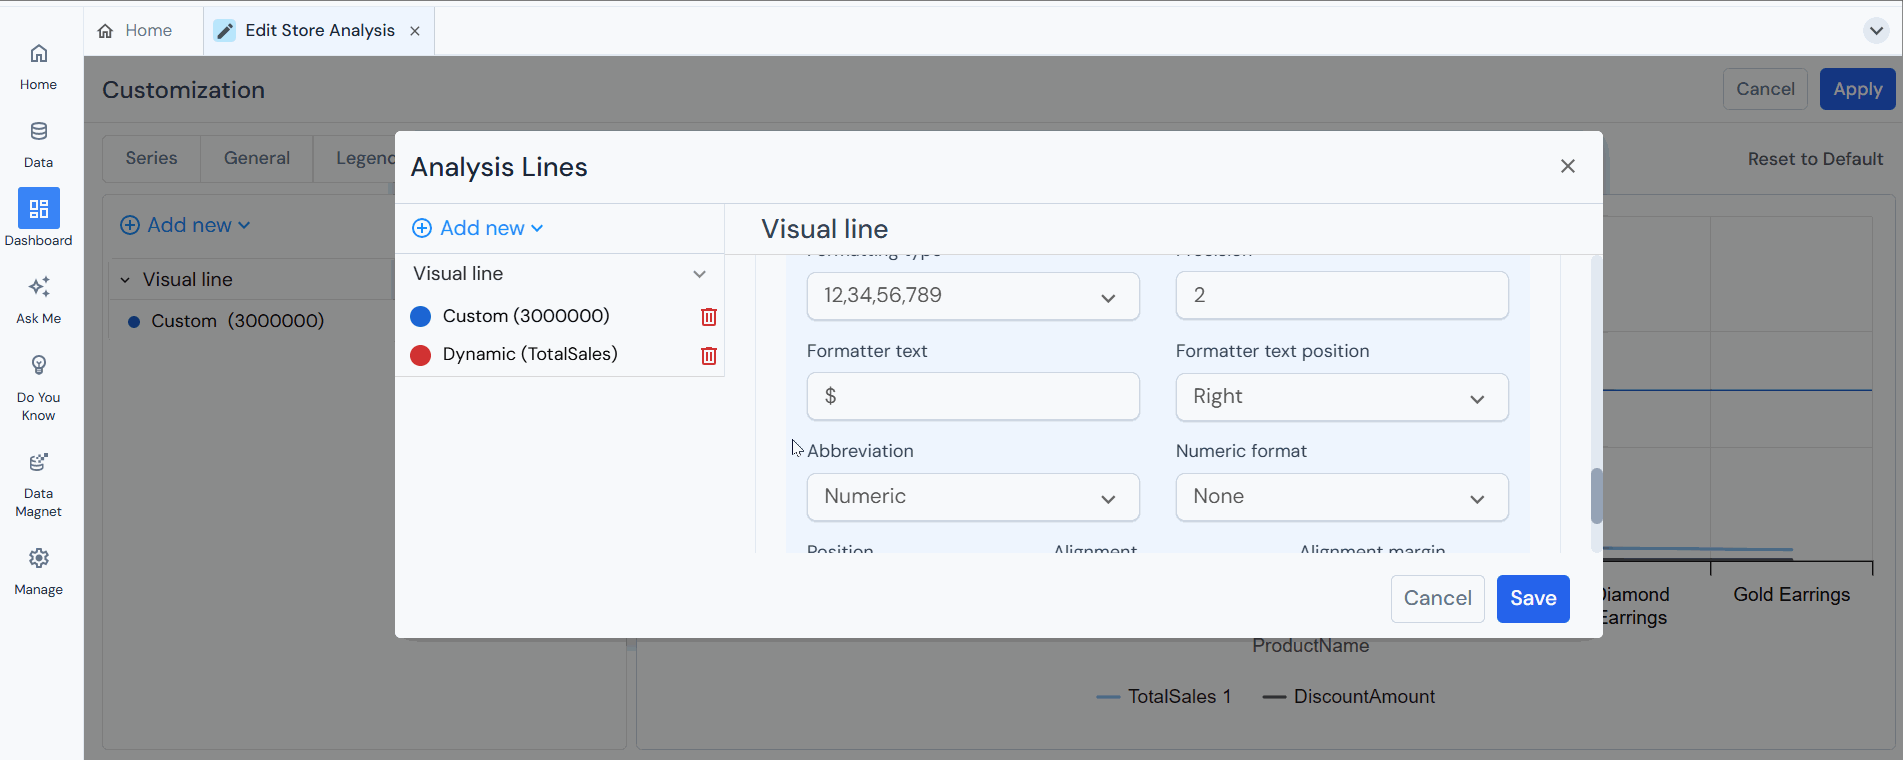This screenshot has width=1903, height=760.
Task: Open Ask Me assistant
Action: [38, 299]
